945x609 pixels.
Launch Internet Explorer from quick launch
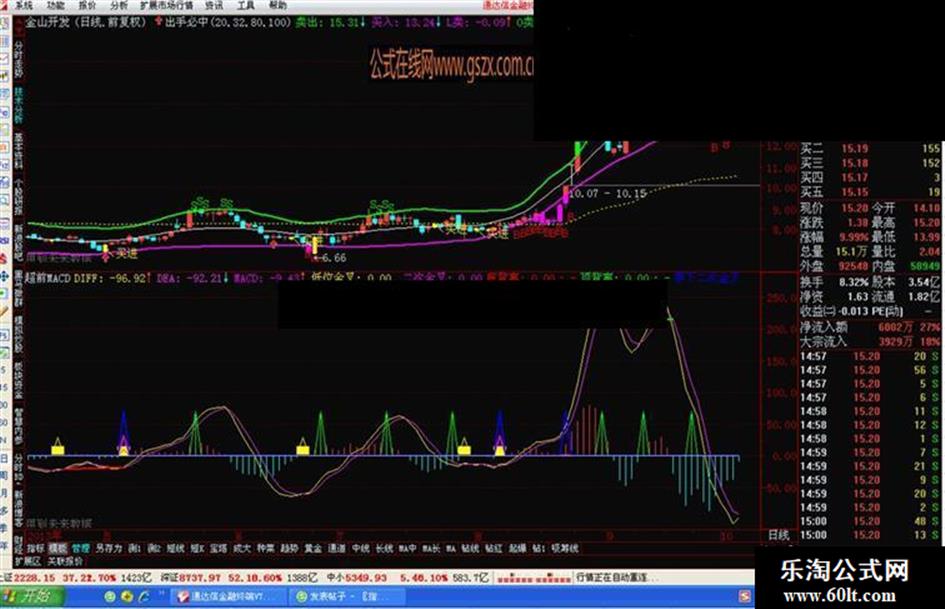pos(143,597)
